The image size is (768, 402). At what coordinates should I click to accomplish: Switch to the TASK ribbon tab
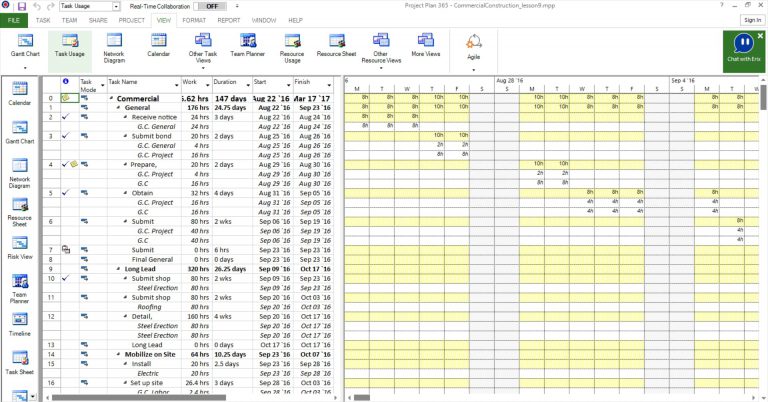[x=43, y=20]
